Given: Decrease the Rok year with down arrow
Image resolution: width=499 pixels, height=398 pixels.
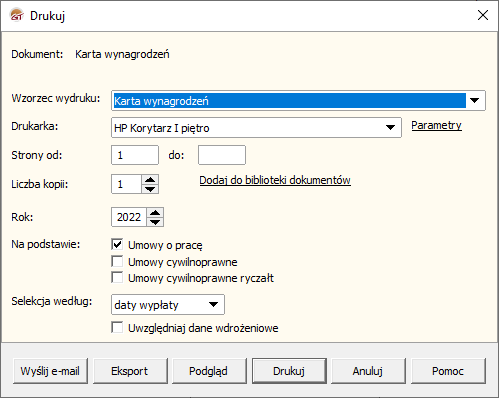Looking at the screenshot, I should (x=155, y=222).
